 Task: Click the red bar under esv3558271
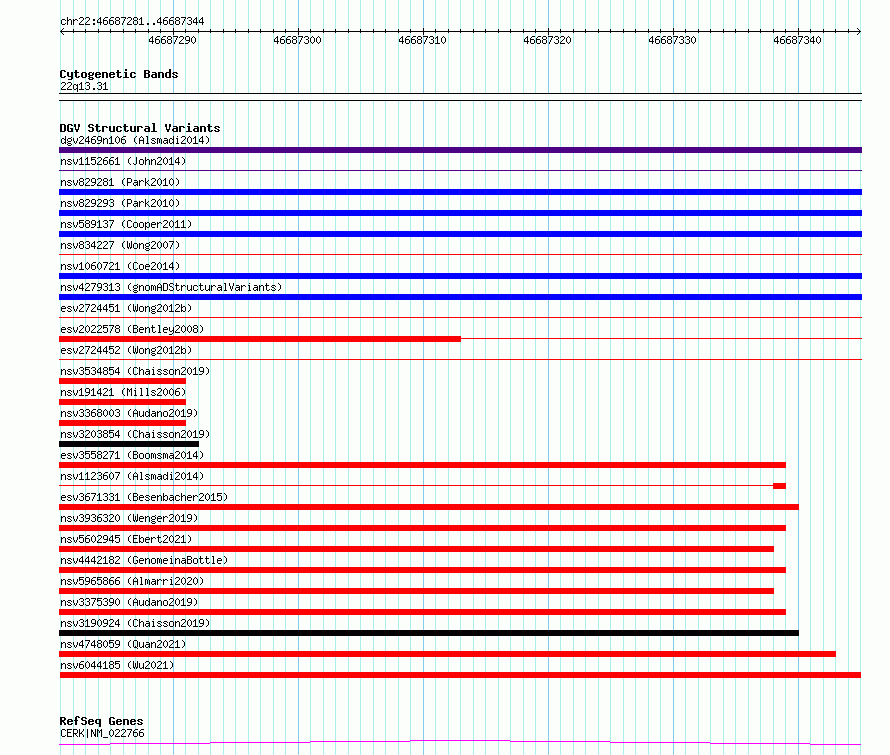[x=422, y=465]
